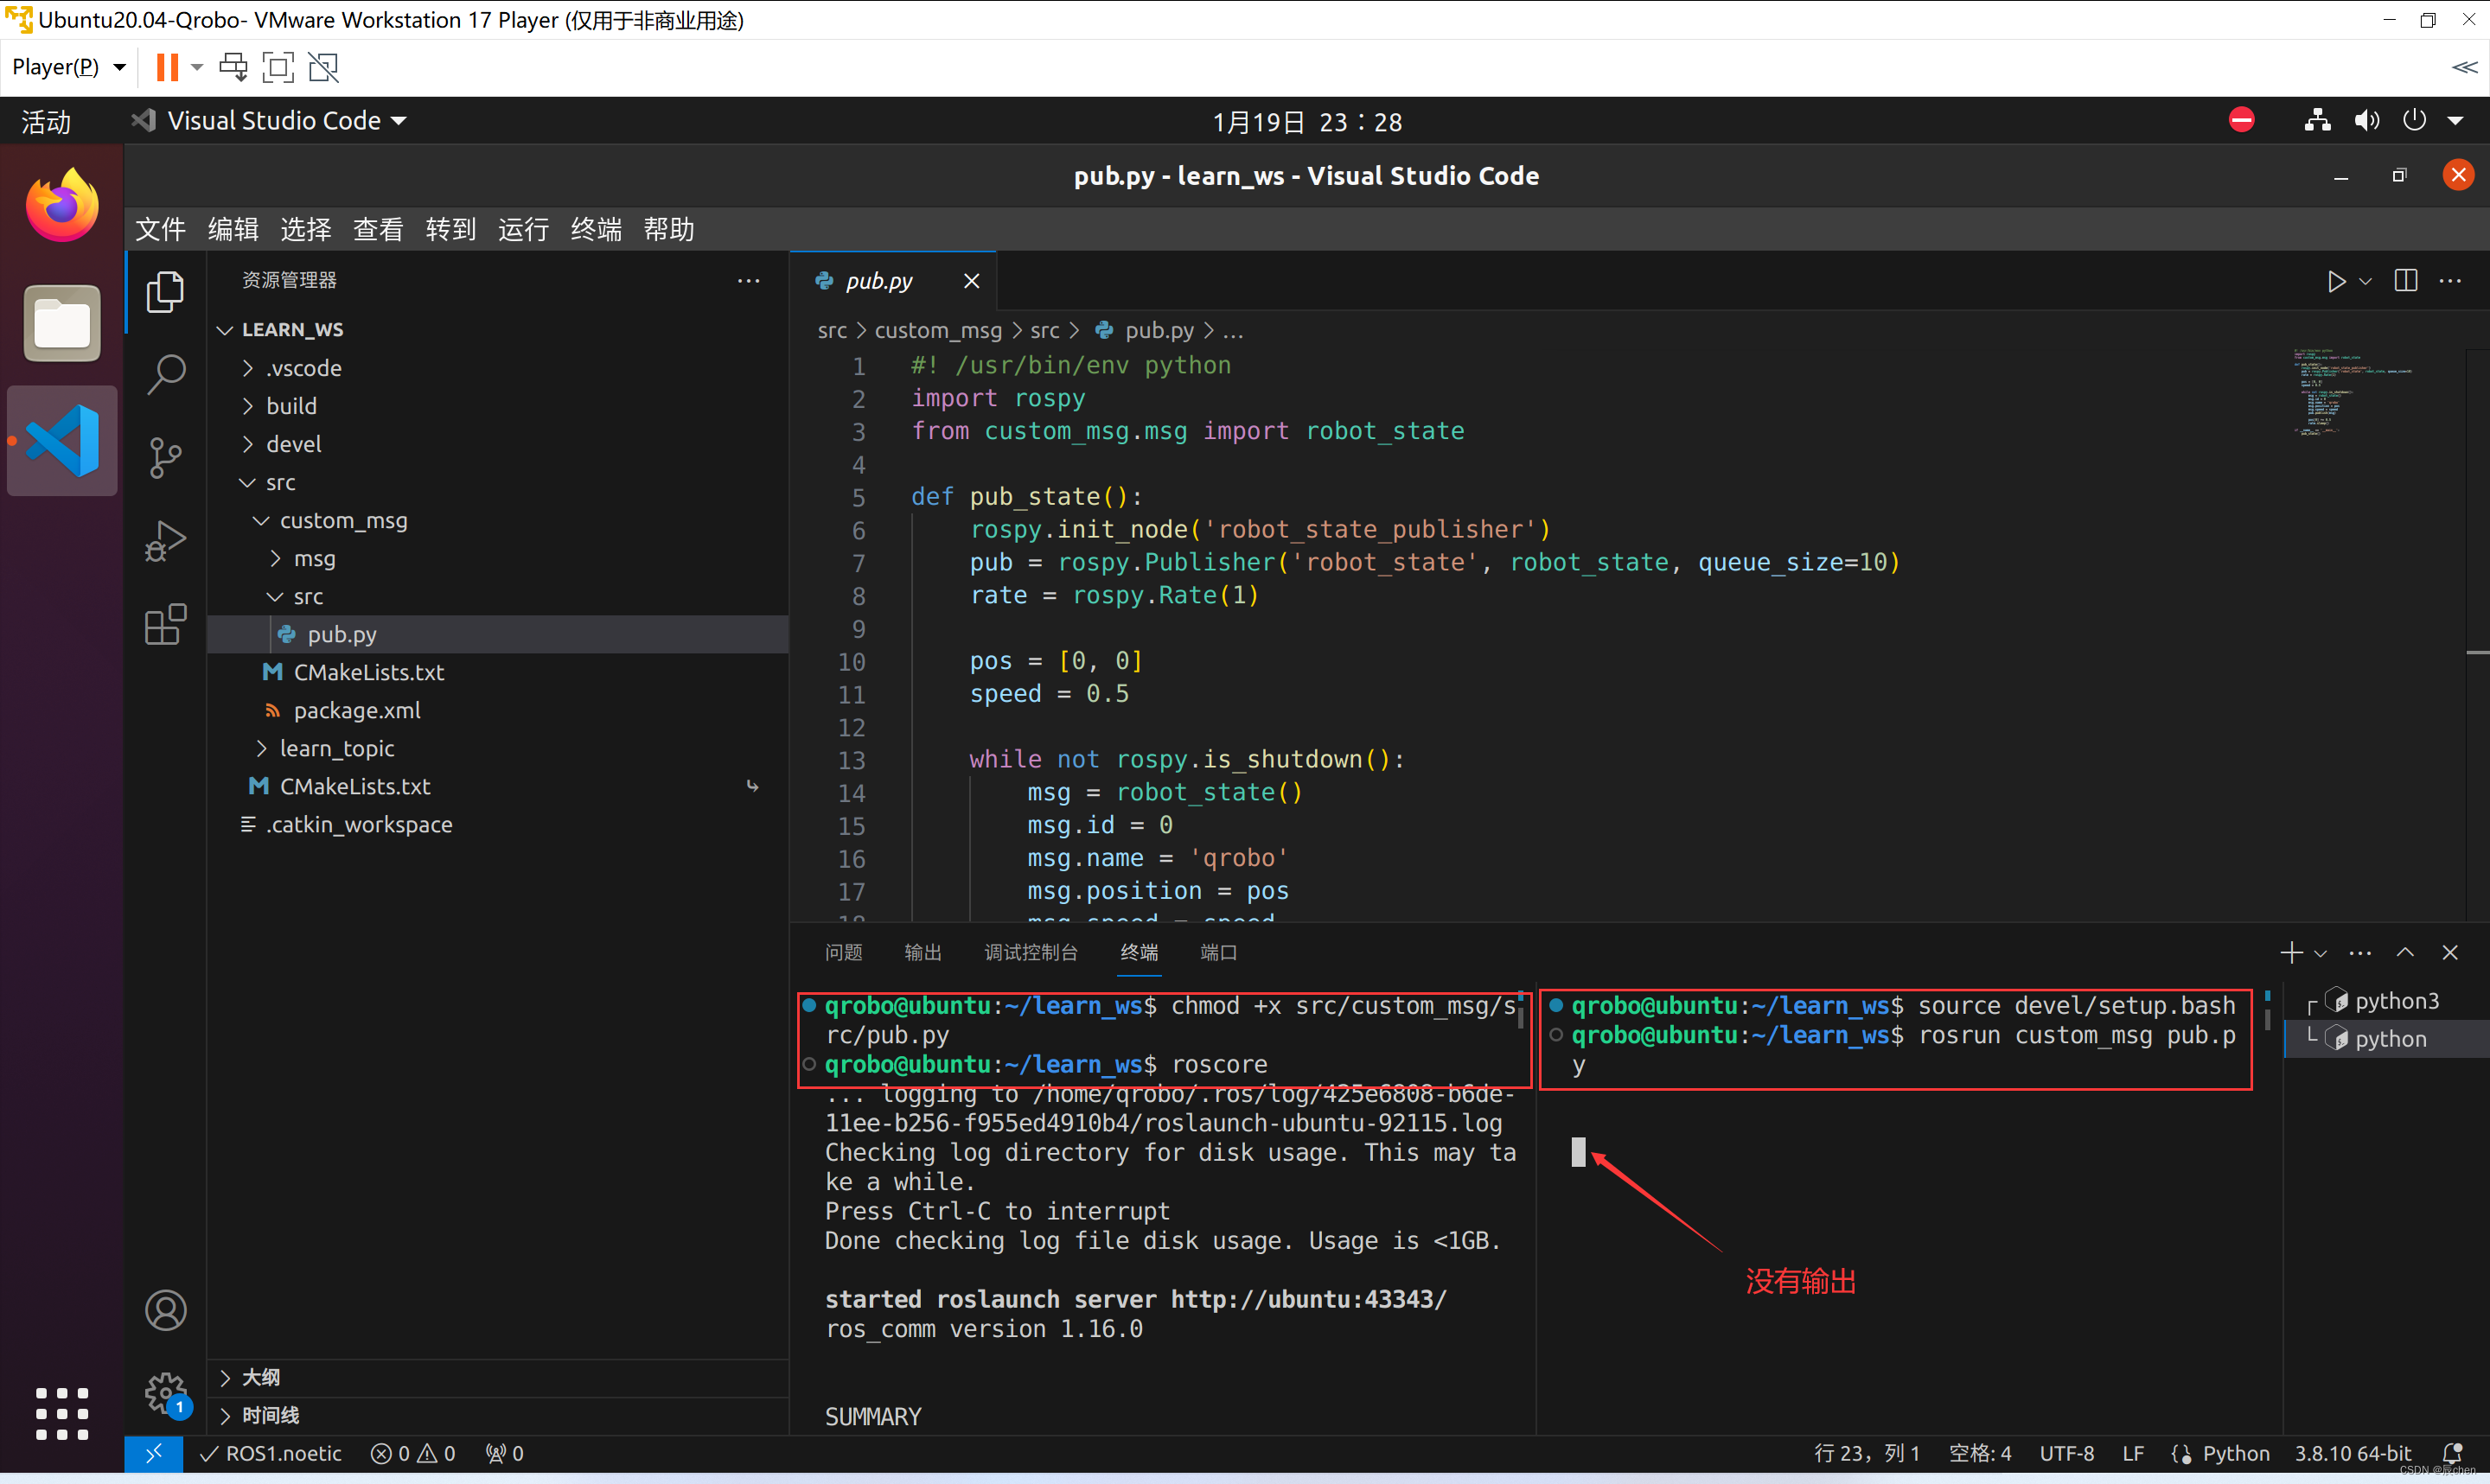This screenshot has height=1484, width=2490.
Task: Select the python3 terminal in list
Action: (2385, 1001)
